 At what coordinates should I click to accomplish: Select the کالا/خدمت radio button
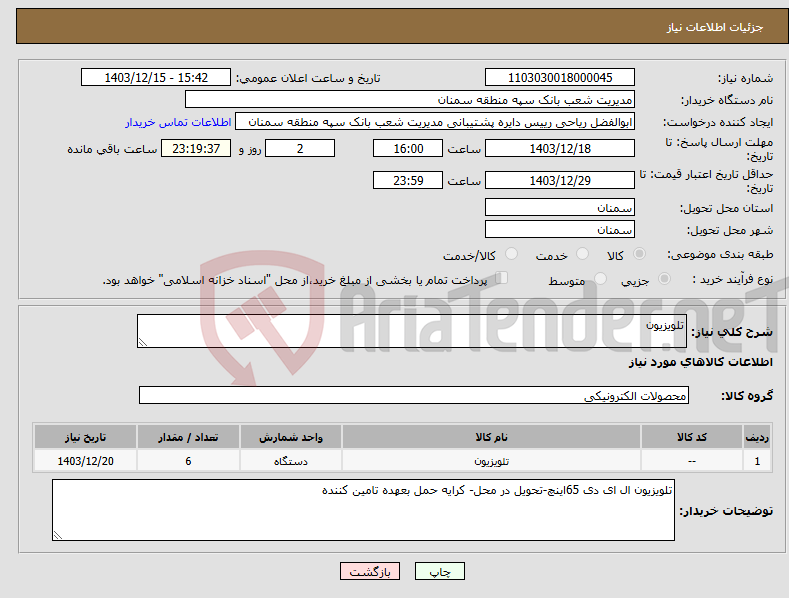[x=511, y=254]
